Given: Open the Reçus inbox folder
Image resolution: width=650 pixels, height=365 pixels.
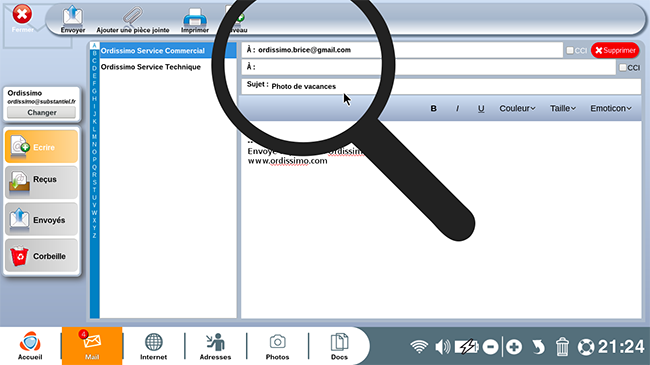Looking at the screenshot, I should point(41,182).
